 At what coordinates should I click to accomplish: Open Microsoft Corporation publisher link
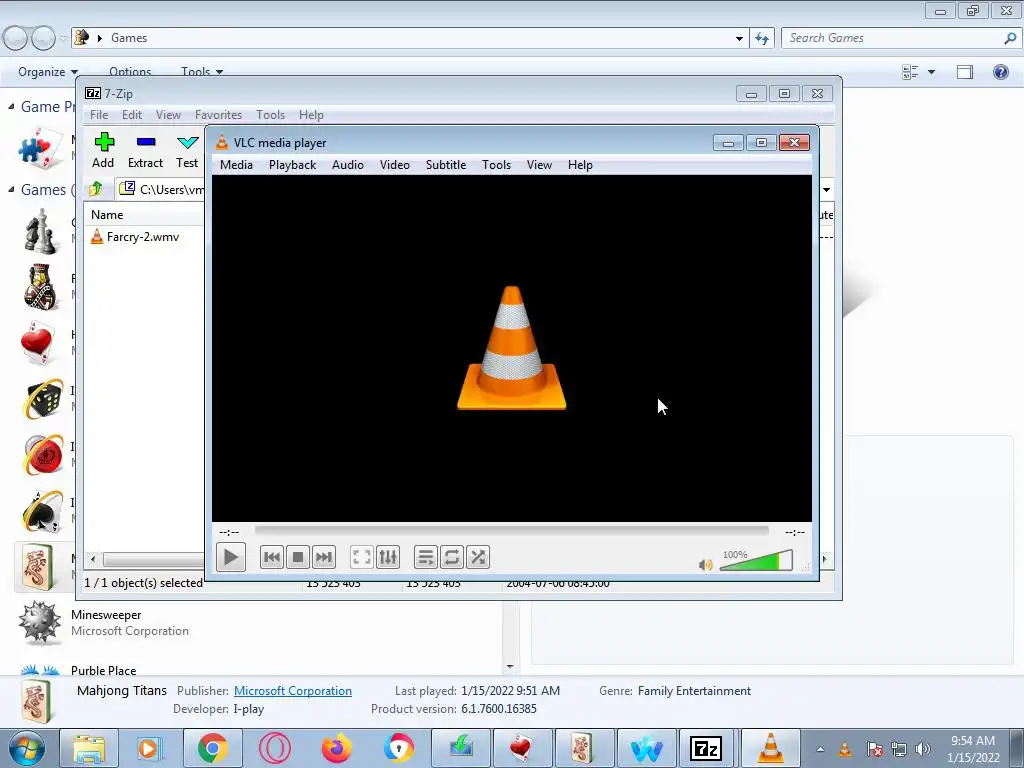tap(293, 691)
